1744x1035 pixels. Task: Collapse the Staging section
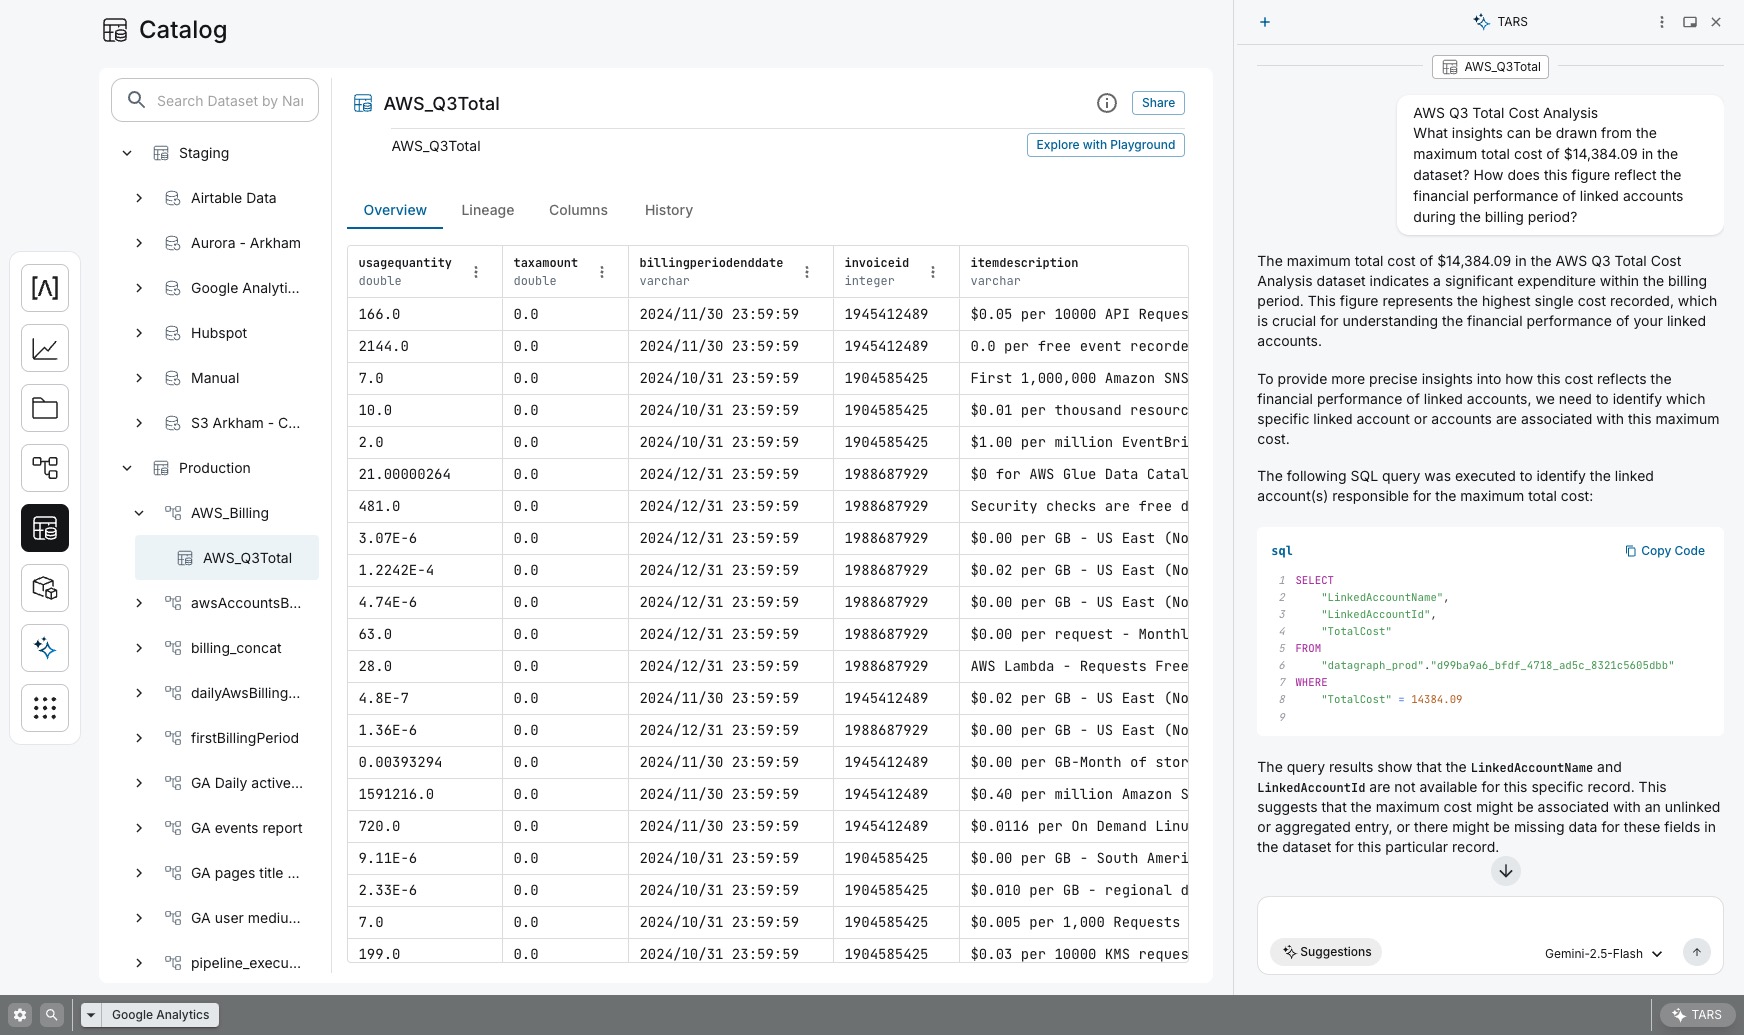coord(127,153)
